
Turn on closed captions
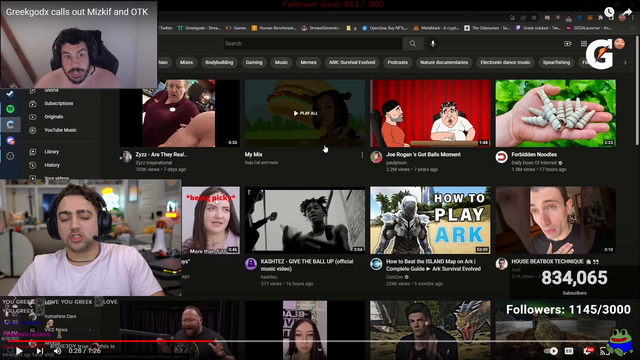(569, 351)
